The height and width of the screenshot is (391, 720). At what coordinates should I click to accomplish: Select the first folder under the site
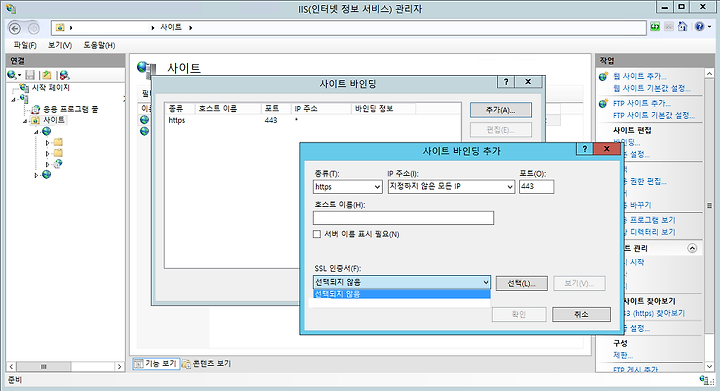point(58,142)
